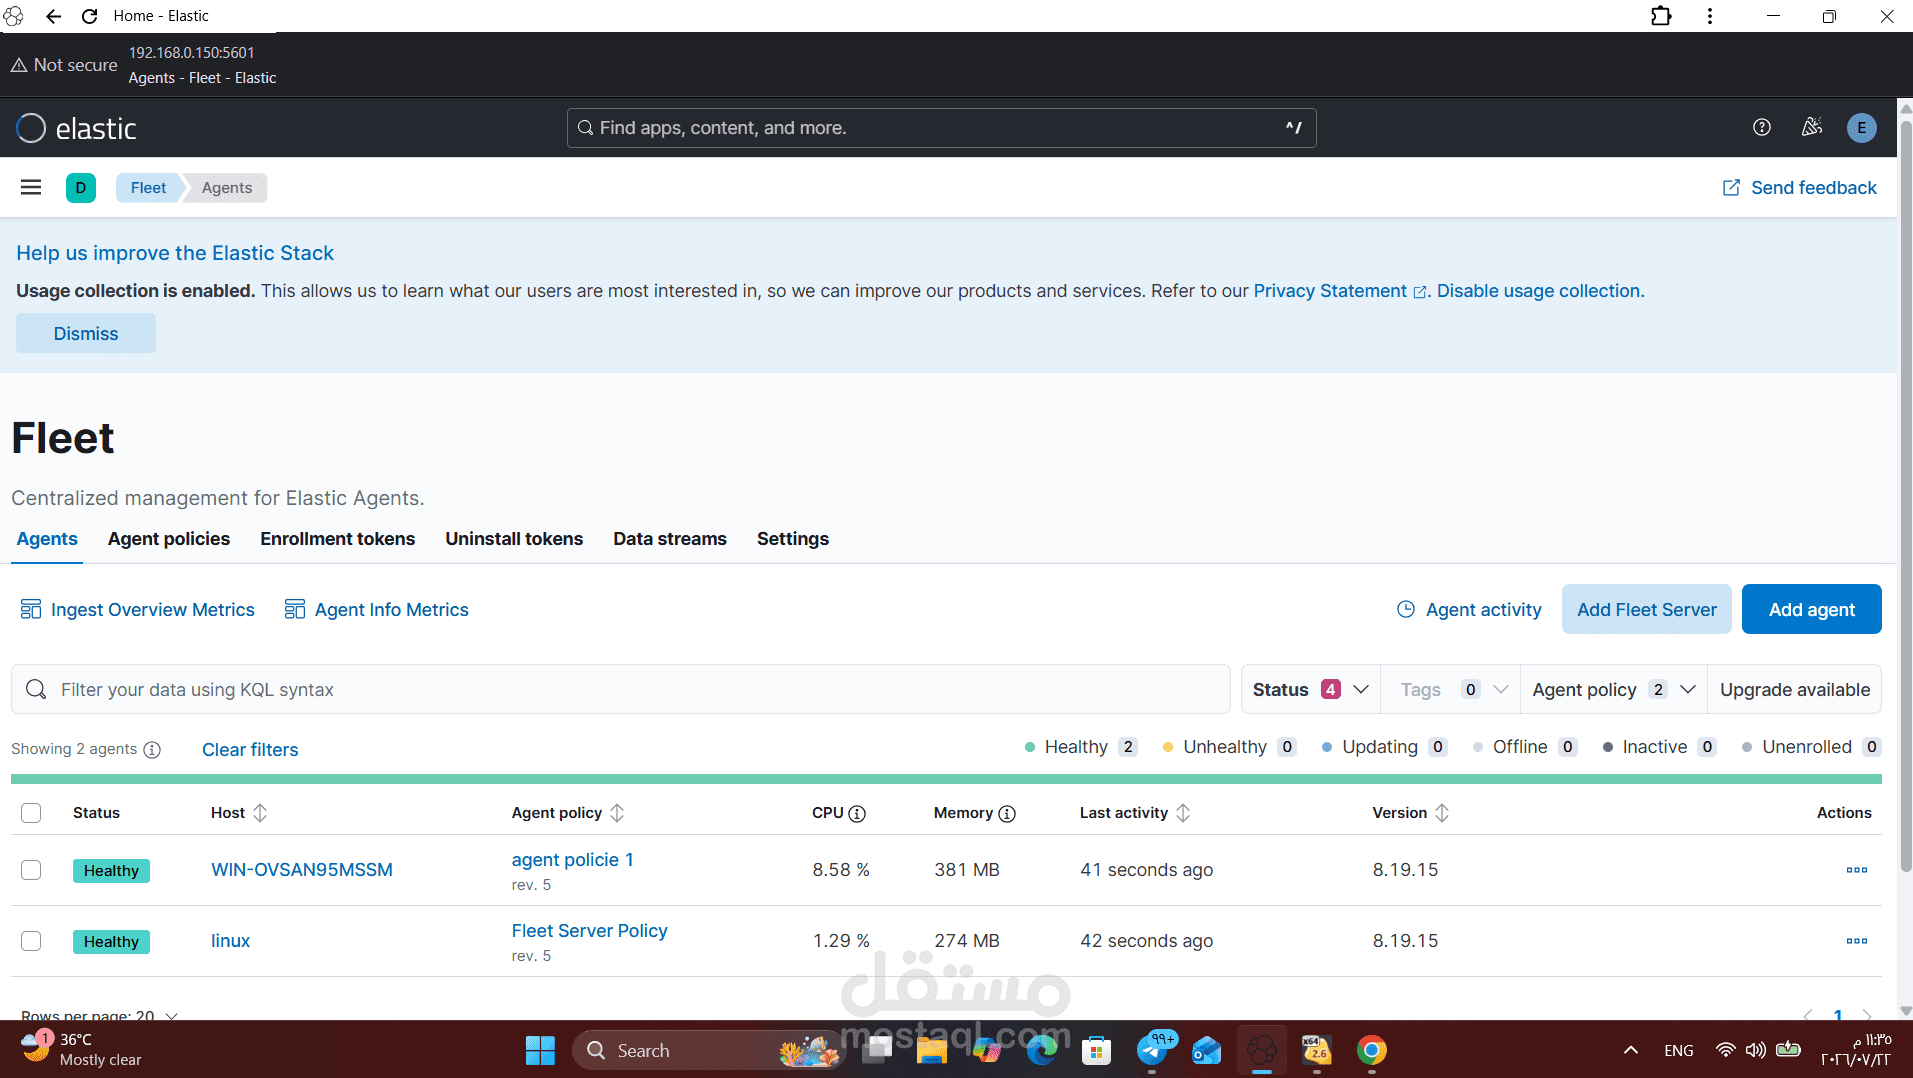
Task: Click the info icon beside Showing 2 agents
Action: (x=152, y=750)
